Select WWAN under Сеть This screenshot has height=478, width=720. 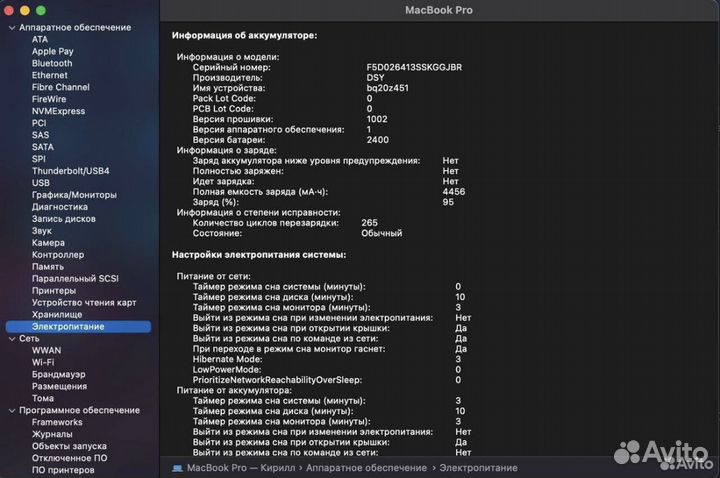46,350
